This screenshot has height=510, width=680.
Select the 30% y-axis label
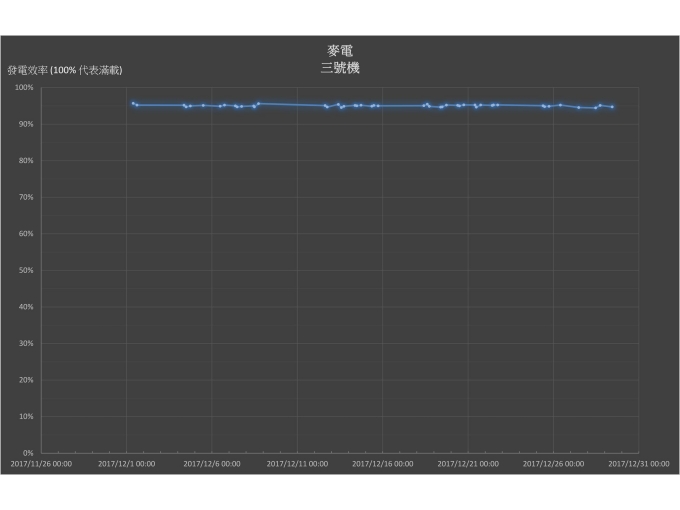click(27, 343)
